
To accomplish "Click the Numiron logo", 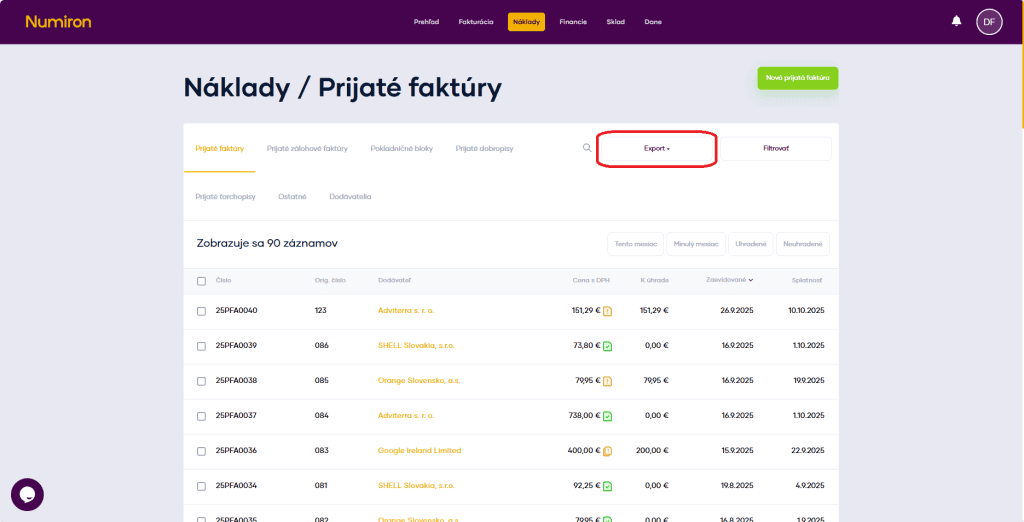I will click(58, 21).
